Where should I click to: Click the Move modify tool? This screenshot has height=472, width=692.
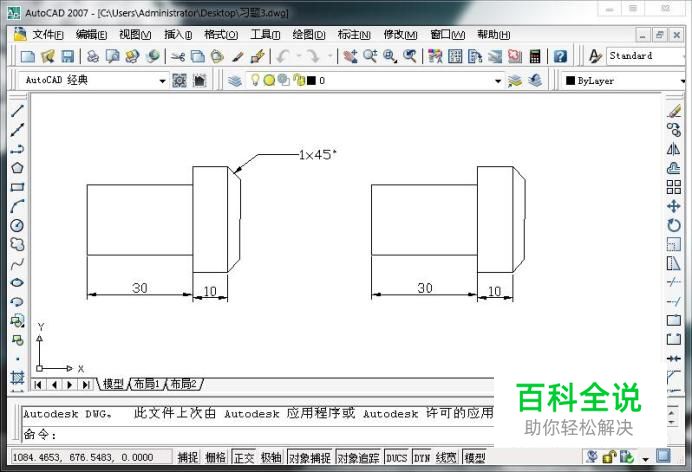tap(673, 206)
